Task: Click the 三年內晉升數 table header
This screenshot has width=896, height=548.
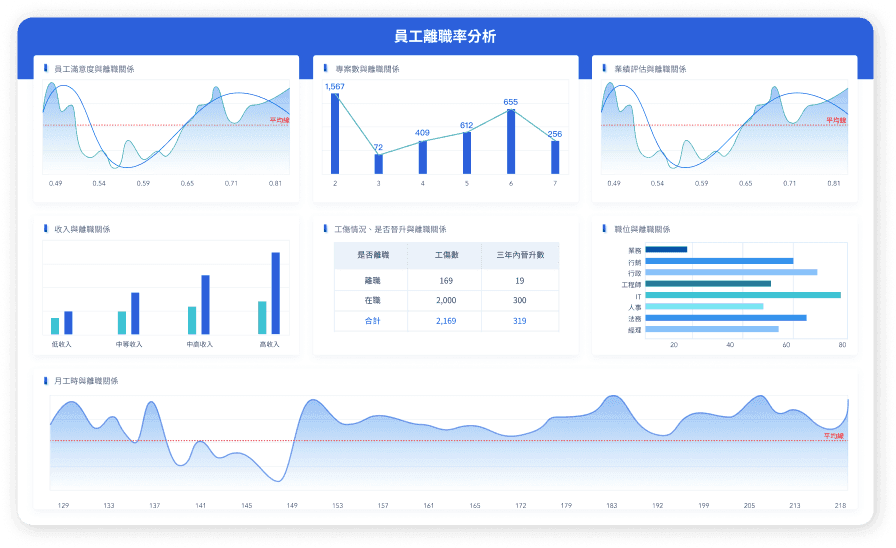Action: [x=520, y=255]
